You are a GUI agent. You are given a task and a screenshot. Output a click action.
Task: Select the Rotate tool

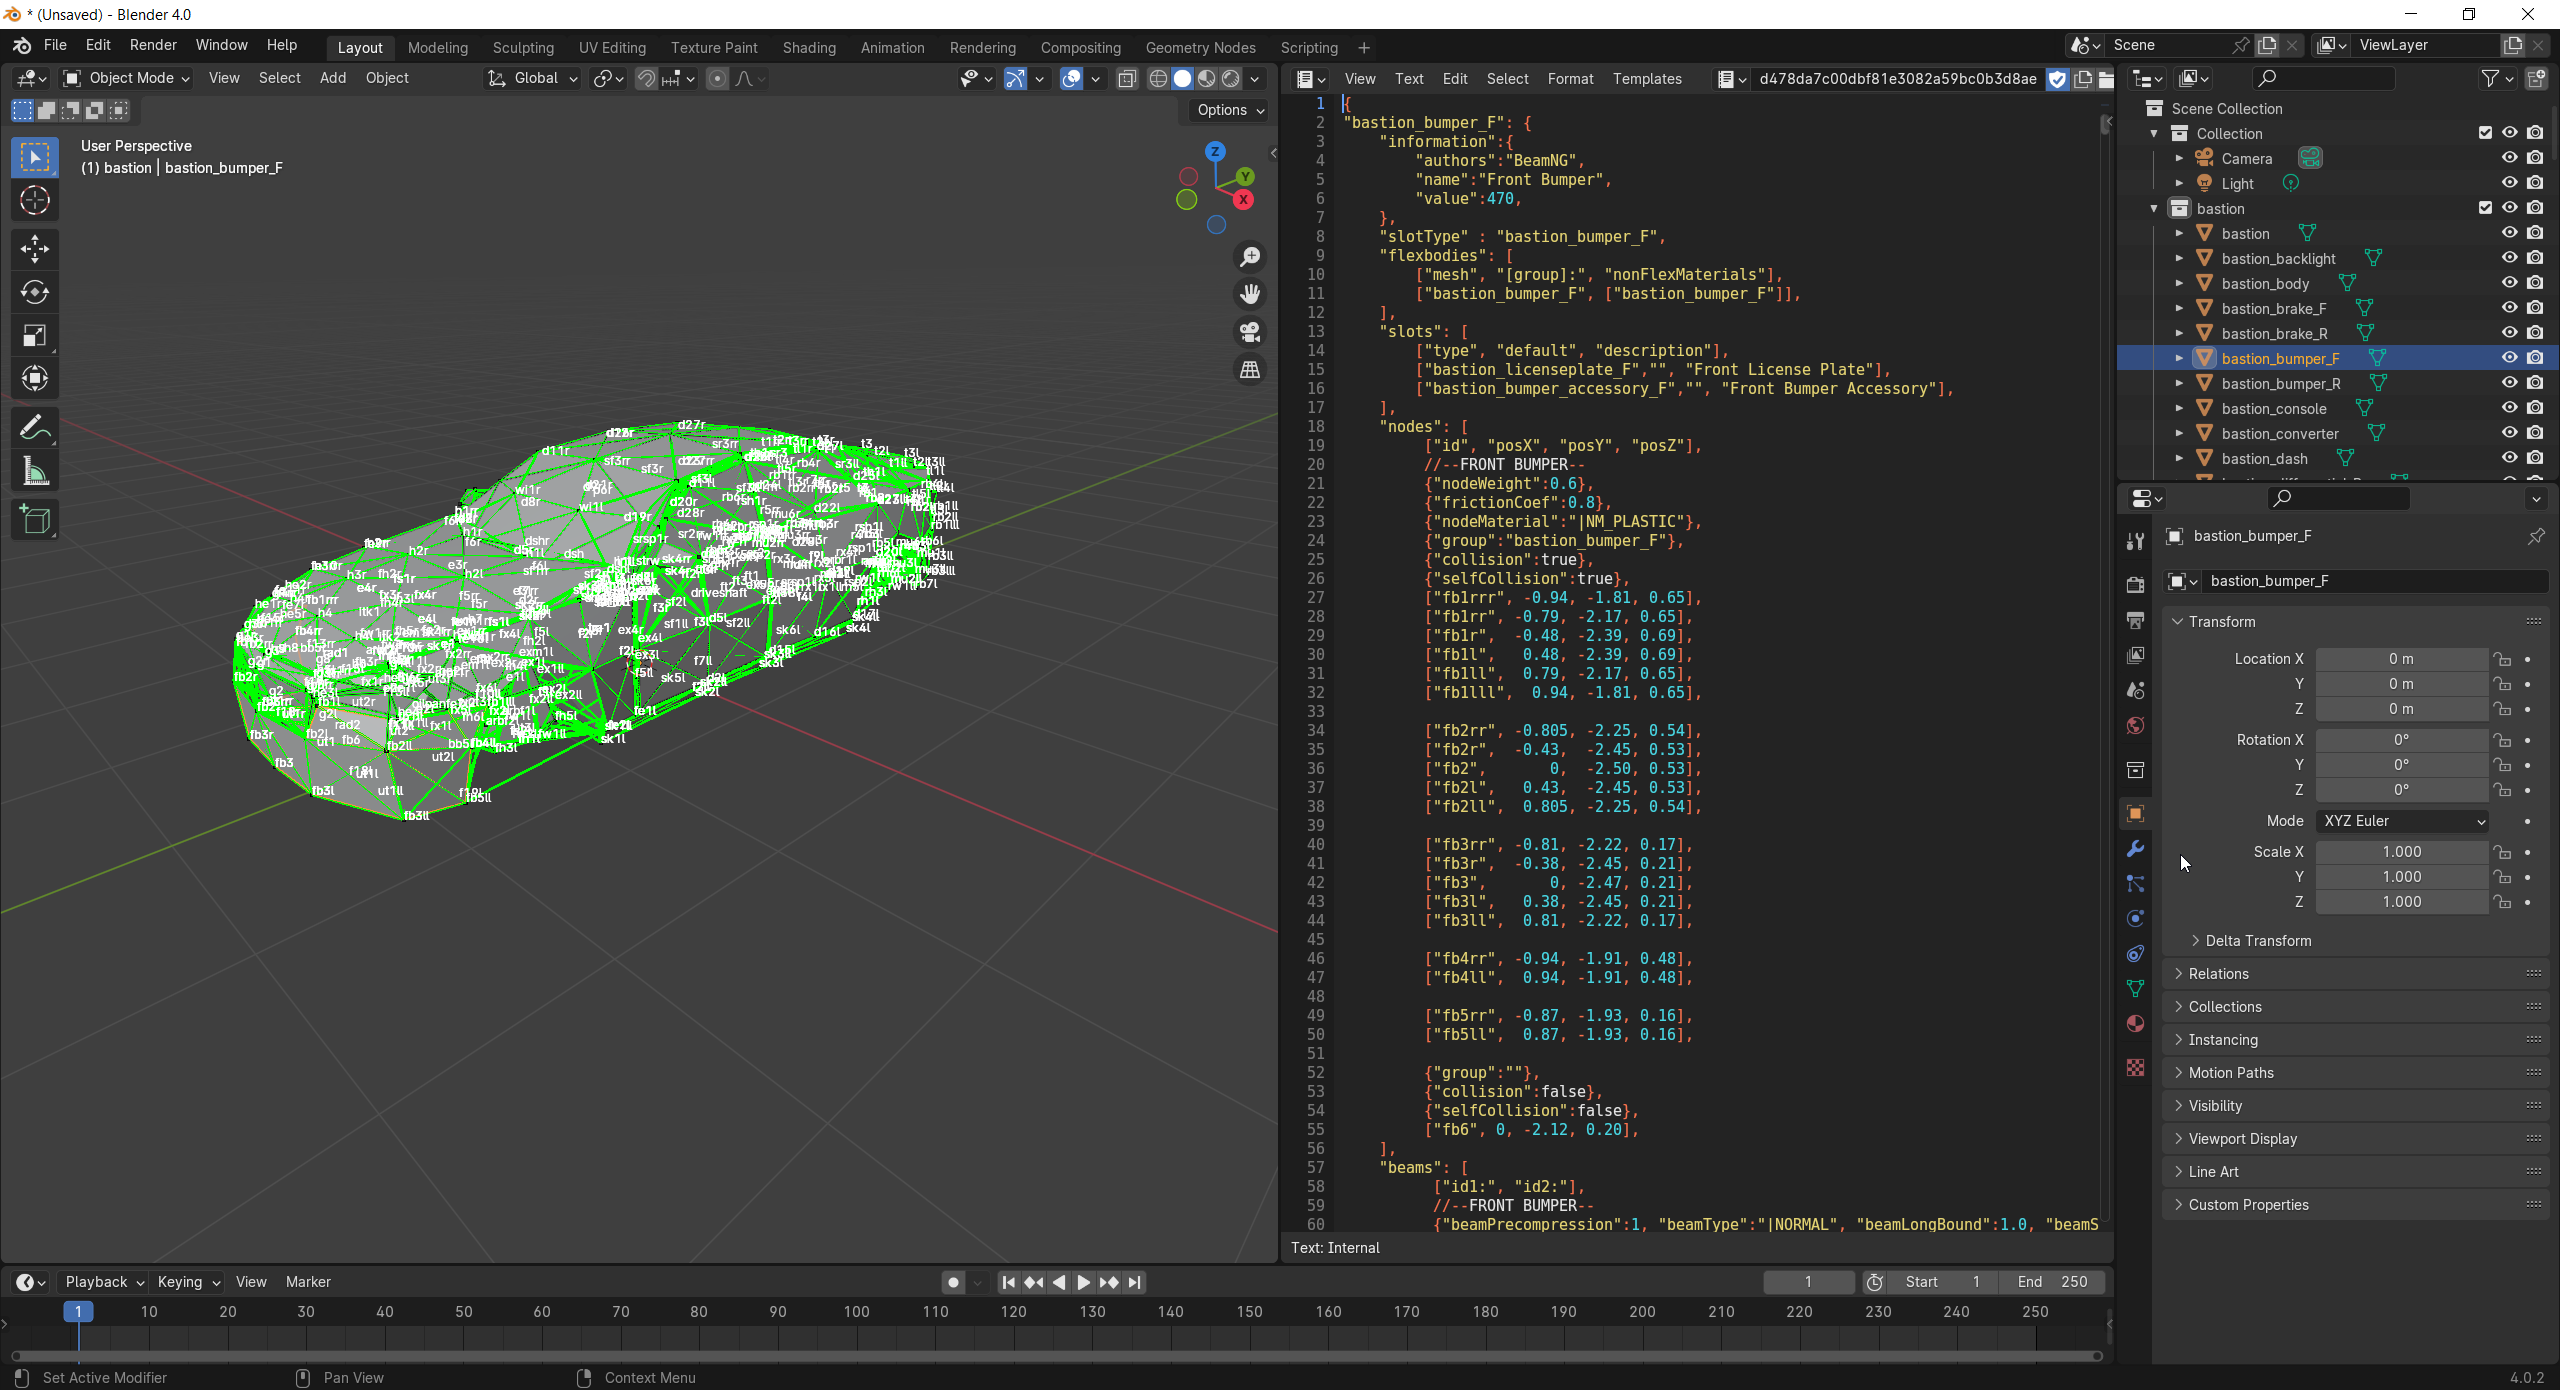[x=35, y=292]
